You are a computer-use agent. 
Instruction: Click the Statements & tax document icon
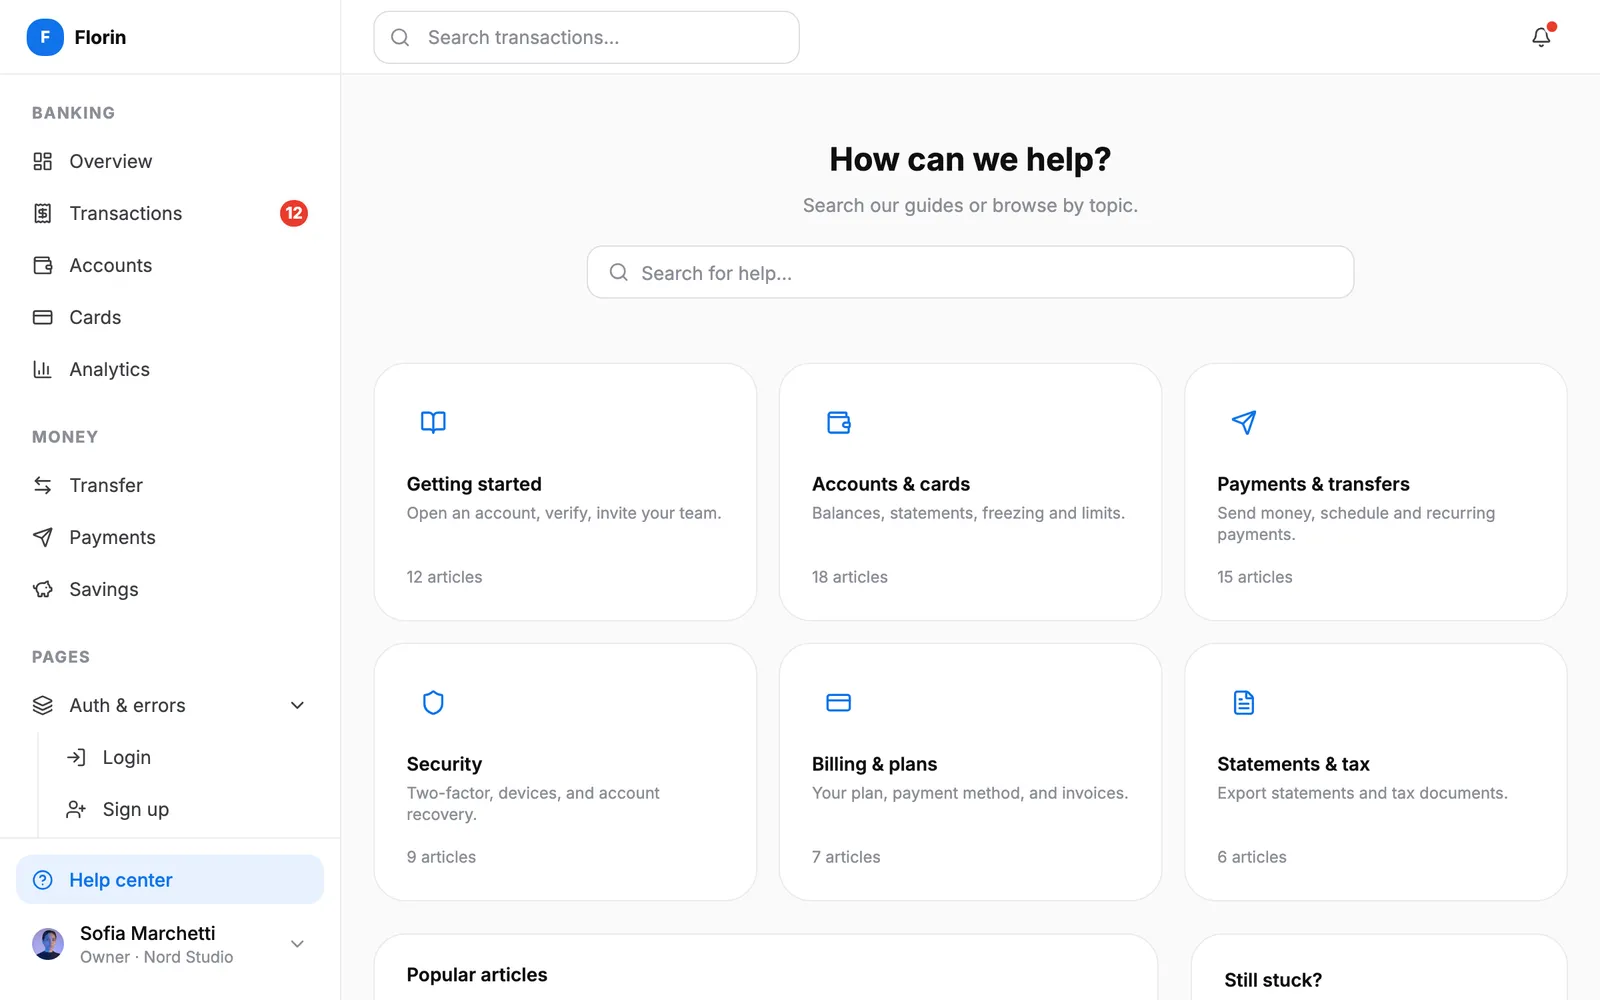click(x=1244, y=702)
